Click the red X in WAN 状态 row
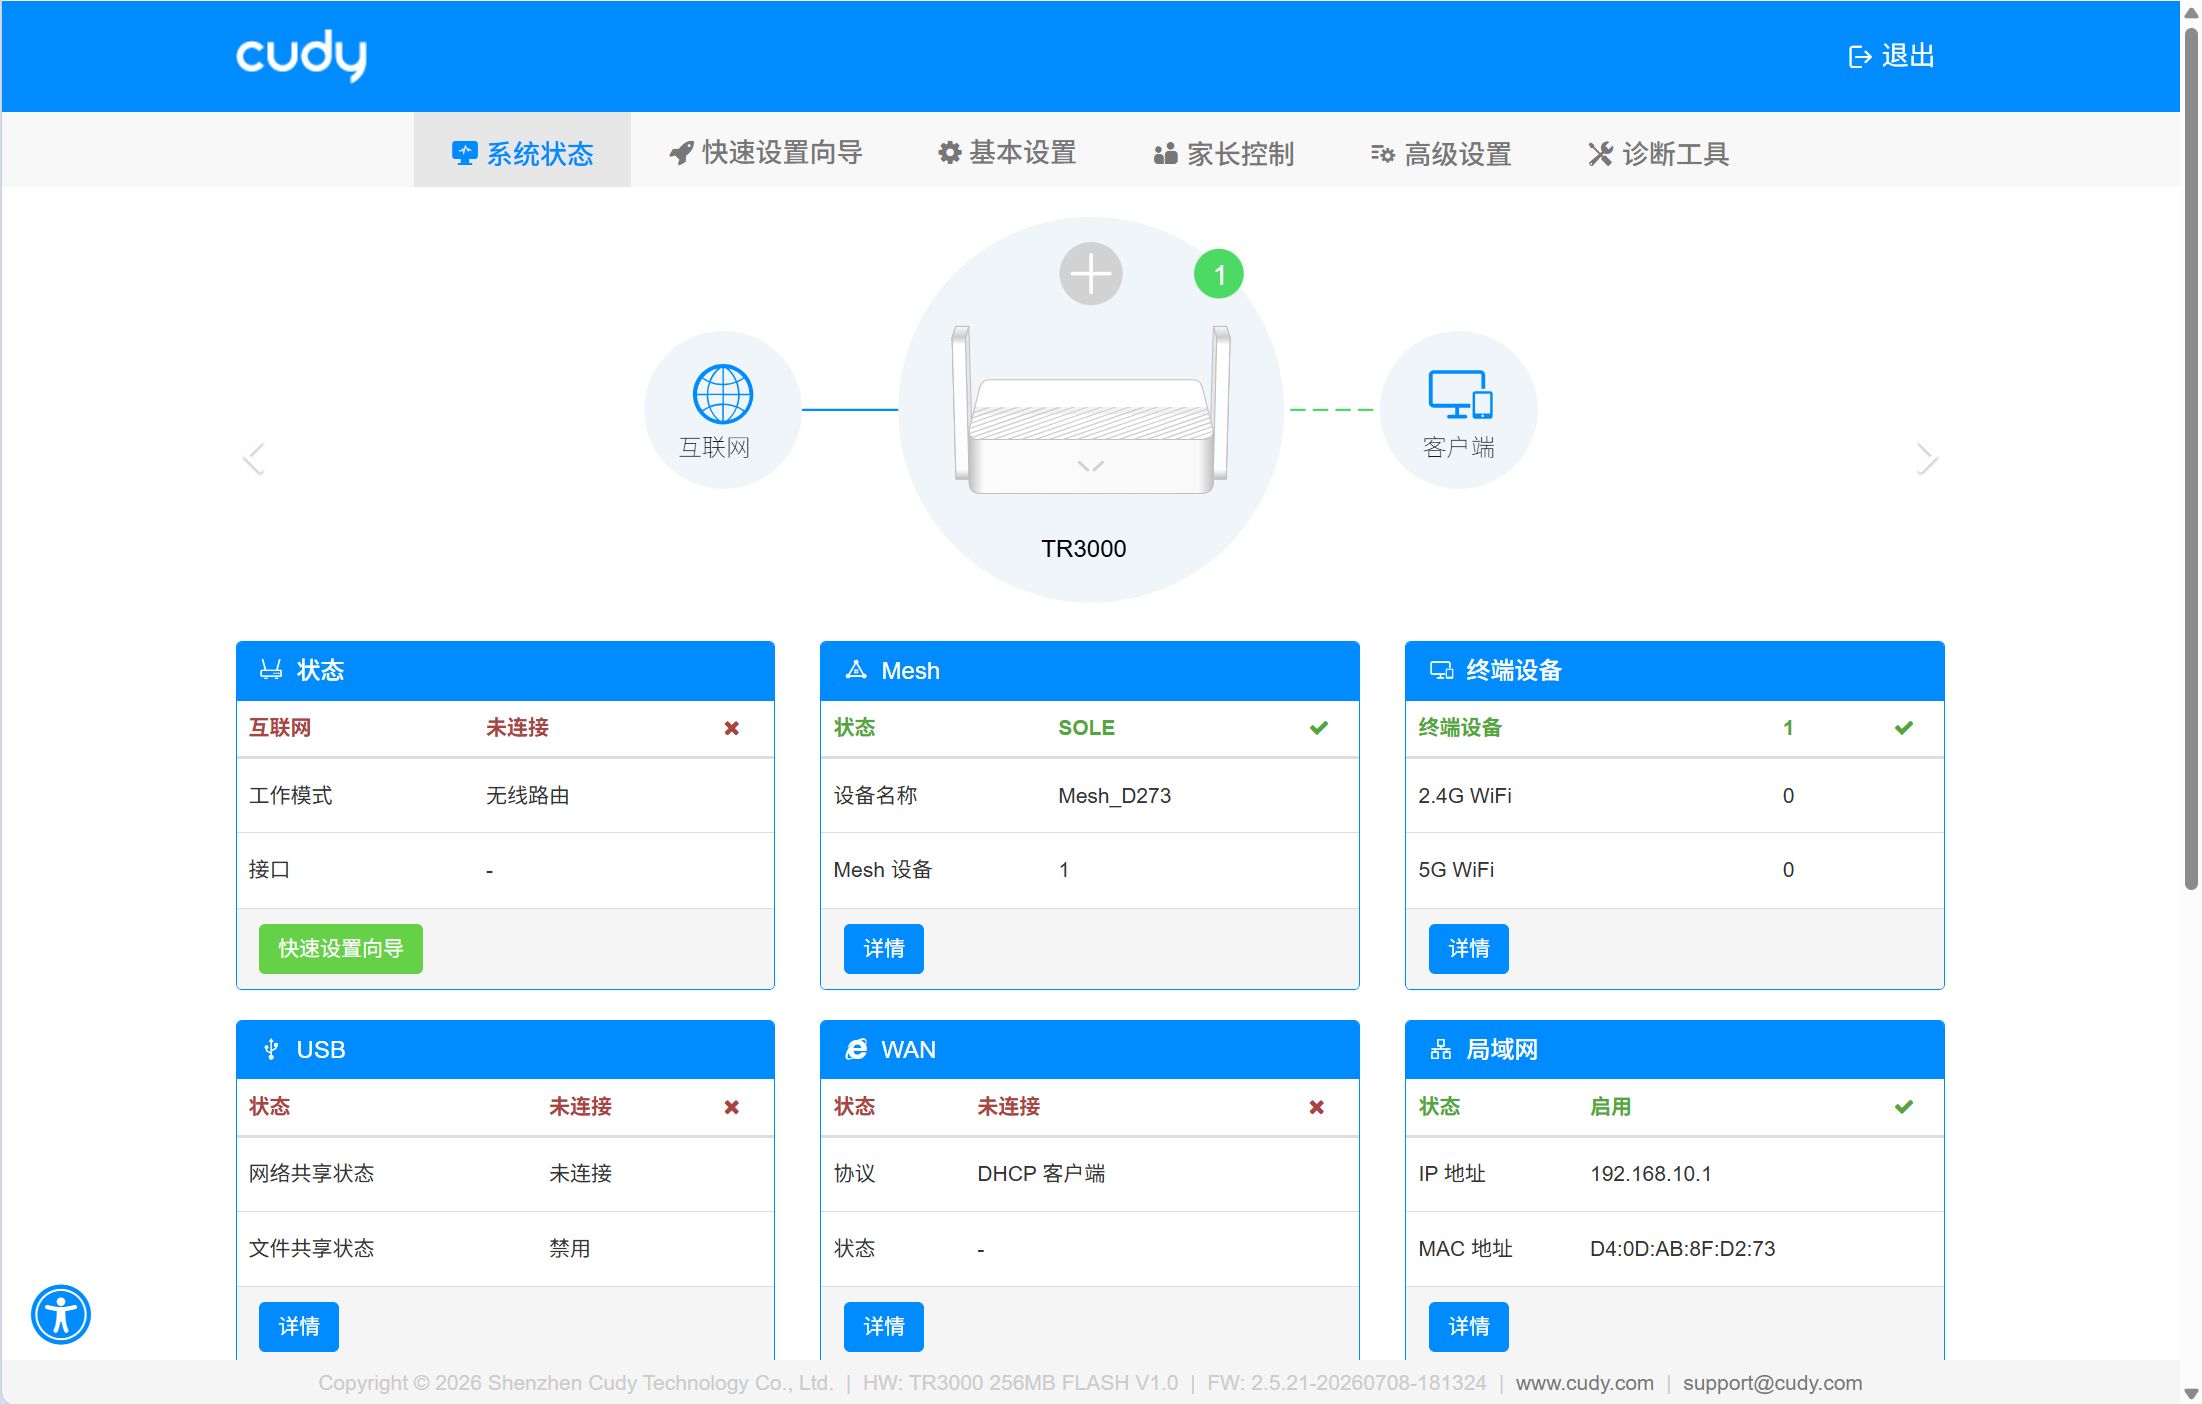 pyautogui.click(x=1317, y=1107)
